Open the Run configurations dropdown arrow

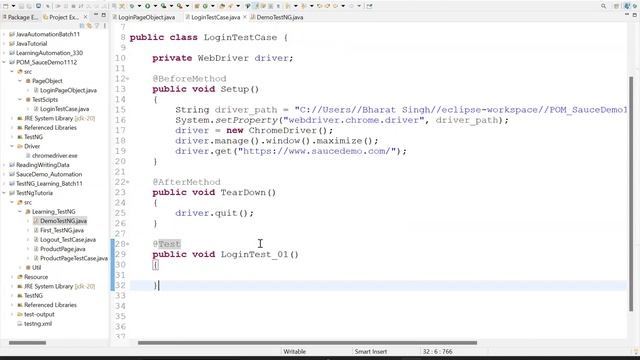pyautogui.click(x=155, y=6)
